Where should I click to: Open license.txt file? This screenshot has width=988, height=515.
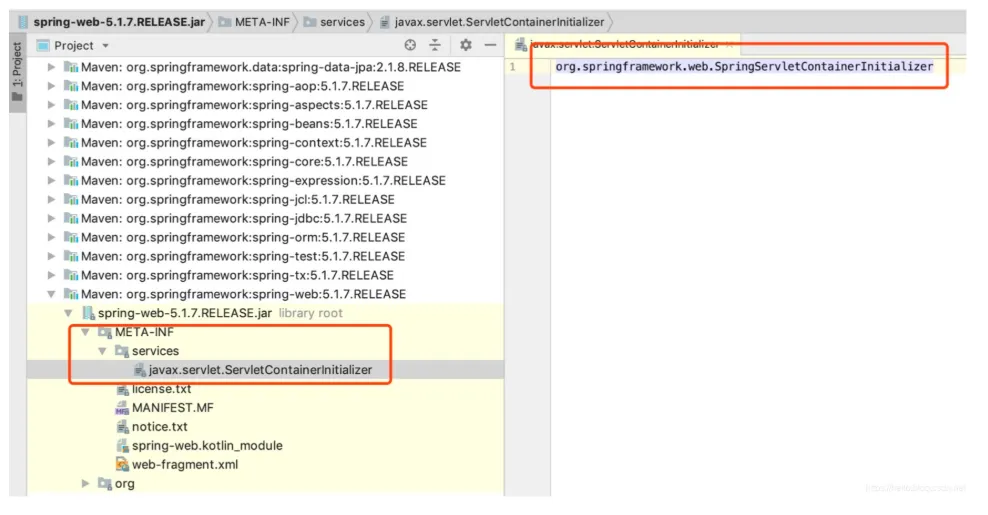[x=161, y=388]
